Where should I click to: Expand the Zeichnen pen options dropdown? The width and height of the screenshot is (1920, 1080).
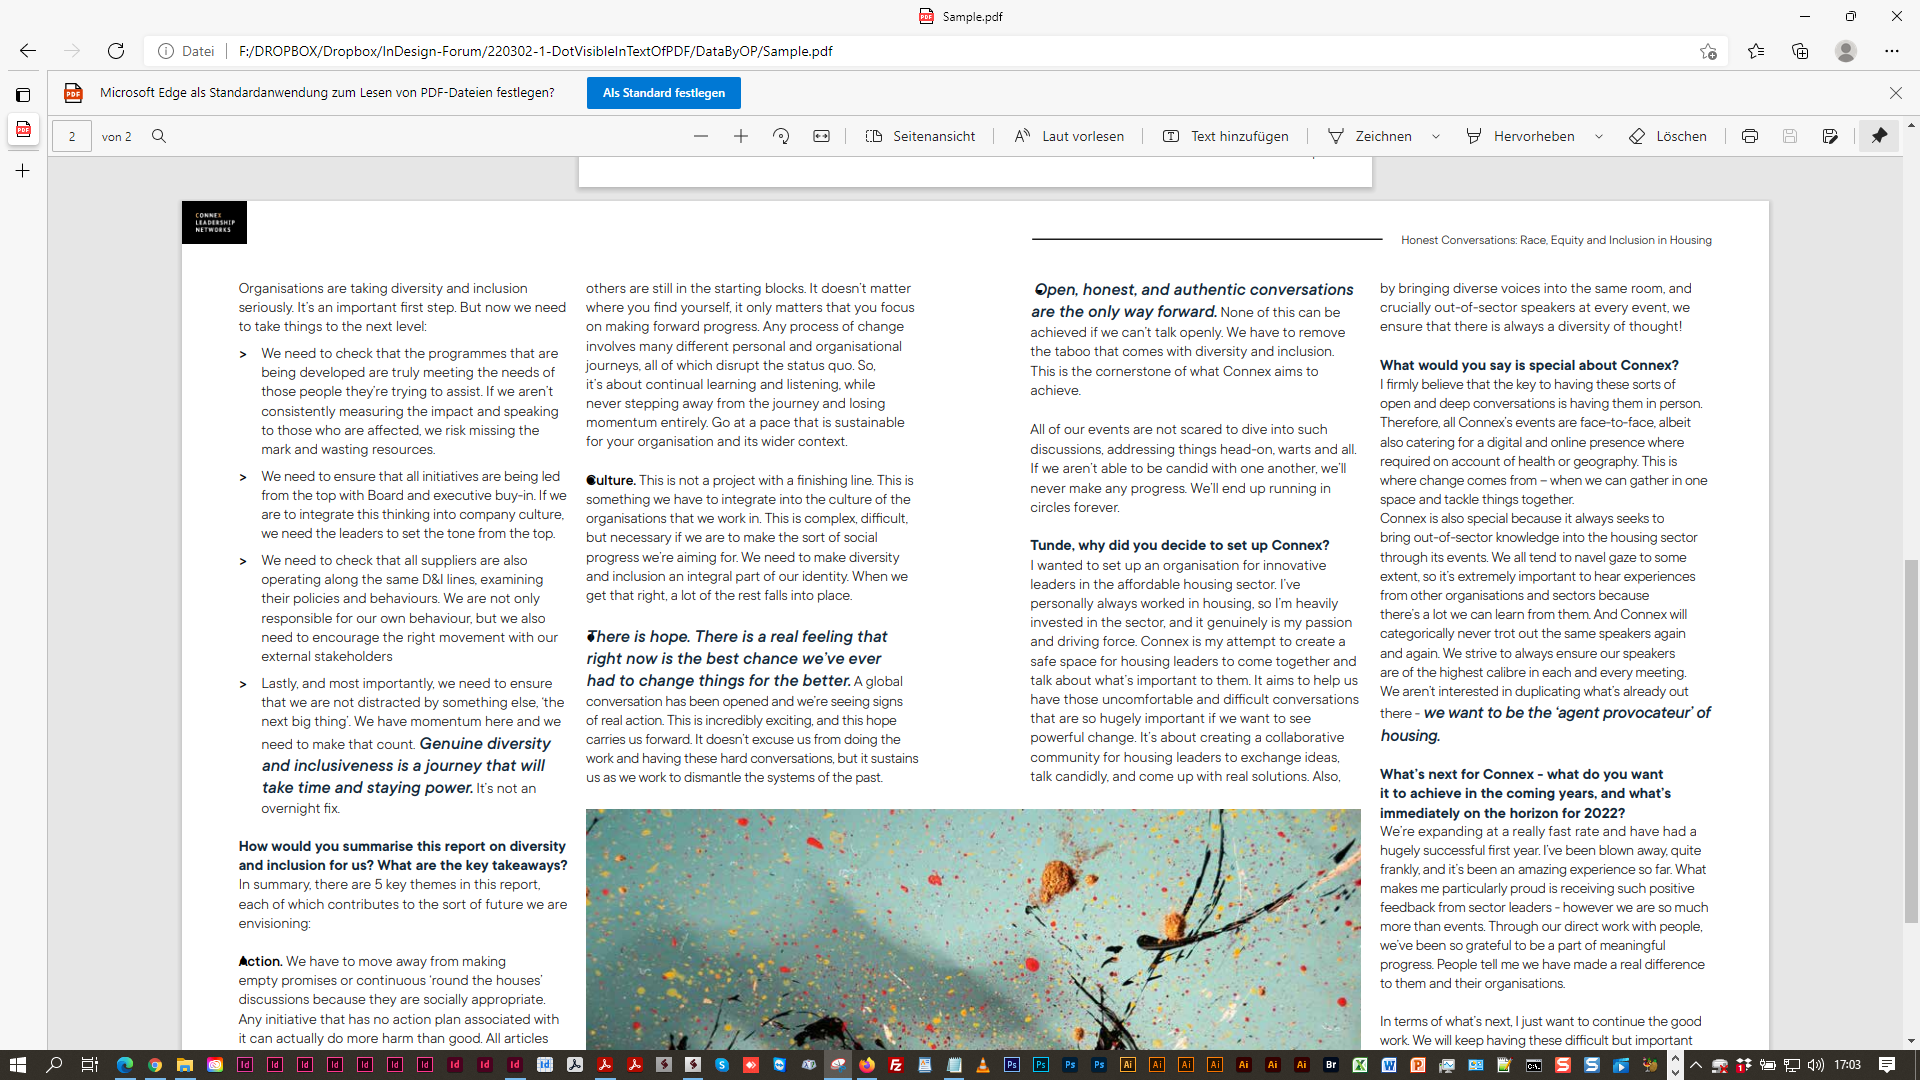[1437, 136]
